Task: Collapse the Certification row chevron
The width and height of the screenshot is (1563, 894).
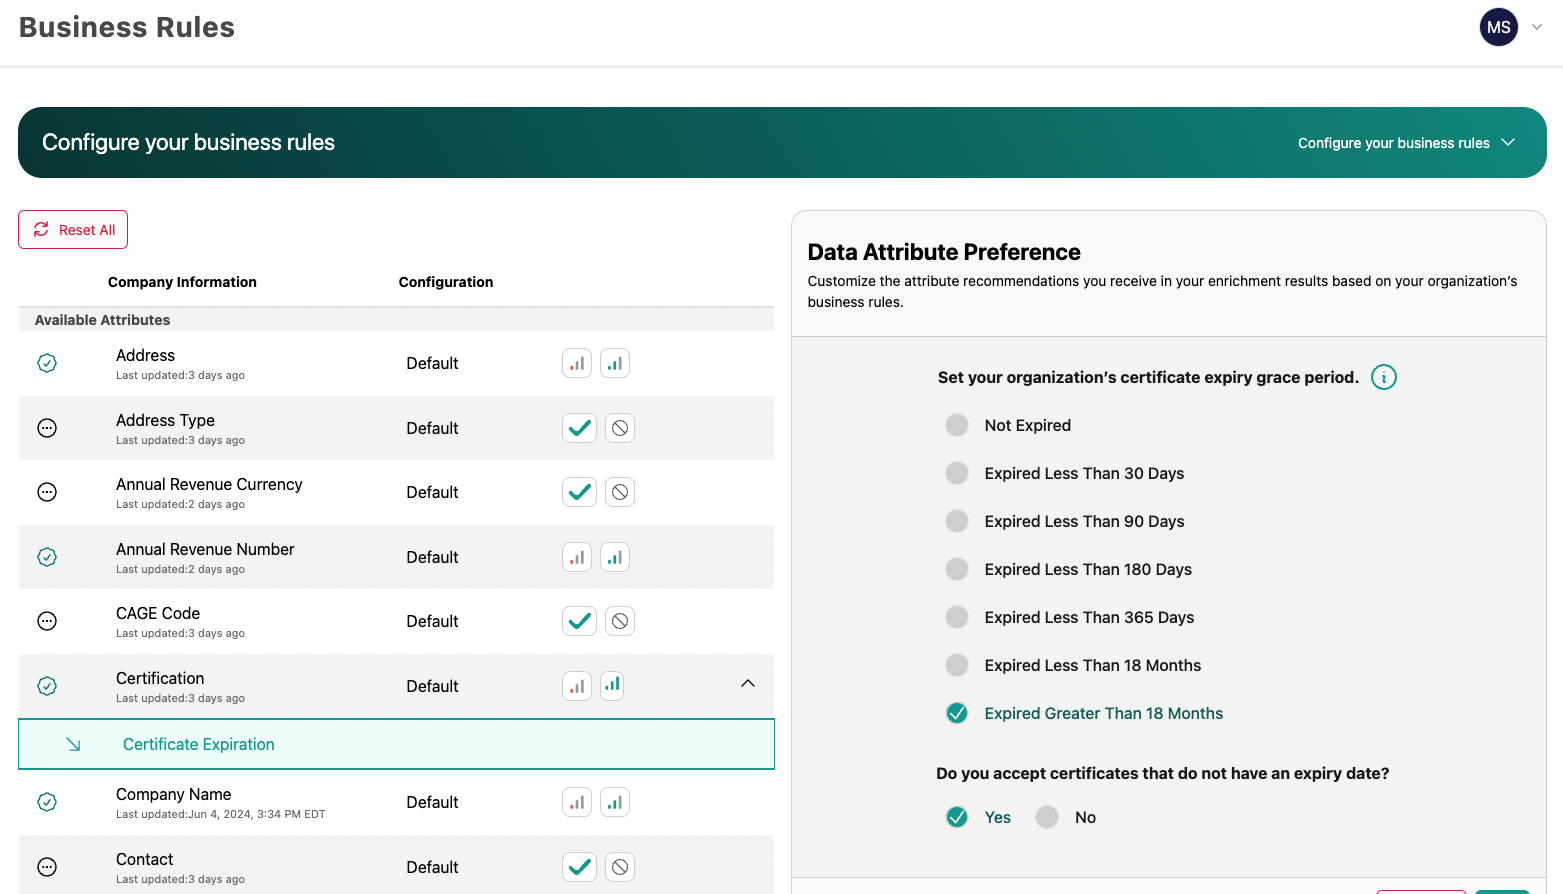Action: pos(748,684)
